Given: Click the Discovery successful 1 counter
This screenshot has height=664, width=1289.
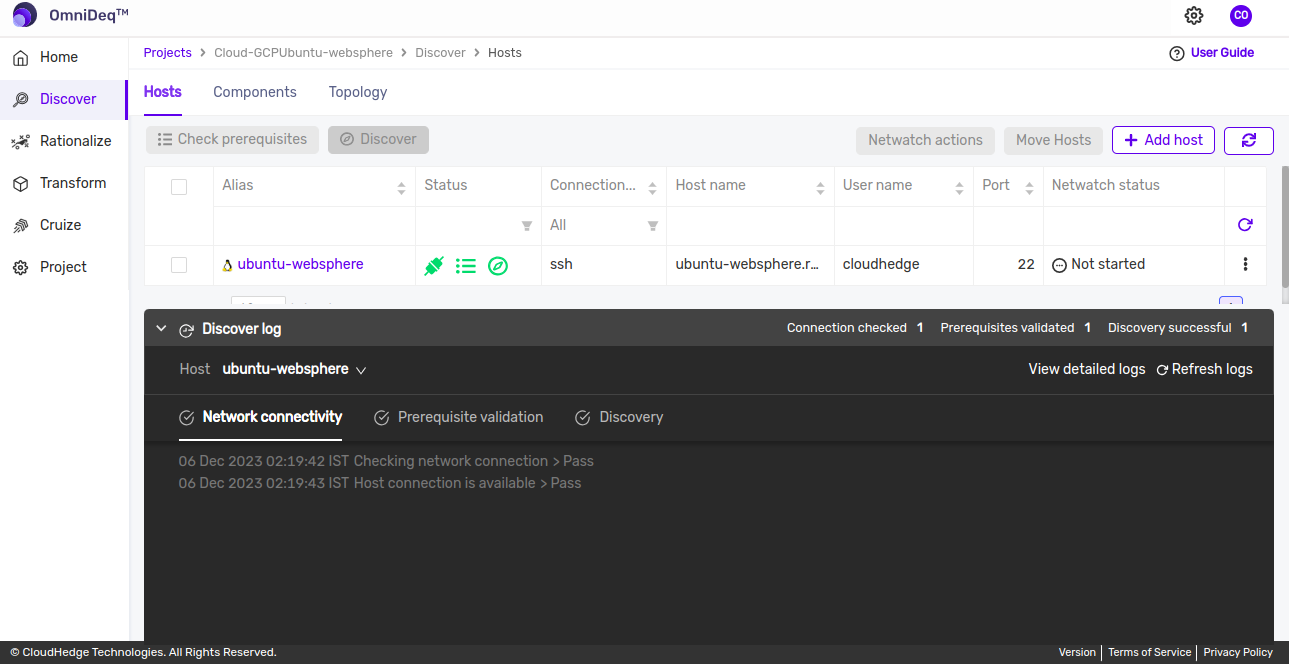Looking at the screenshot, I should pyautogui.click(x=1178, y=329).
